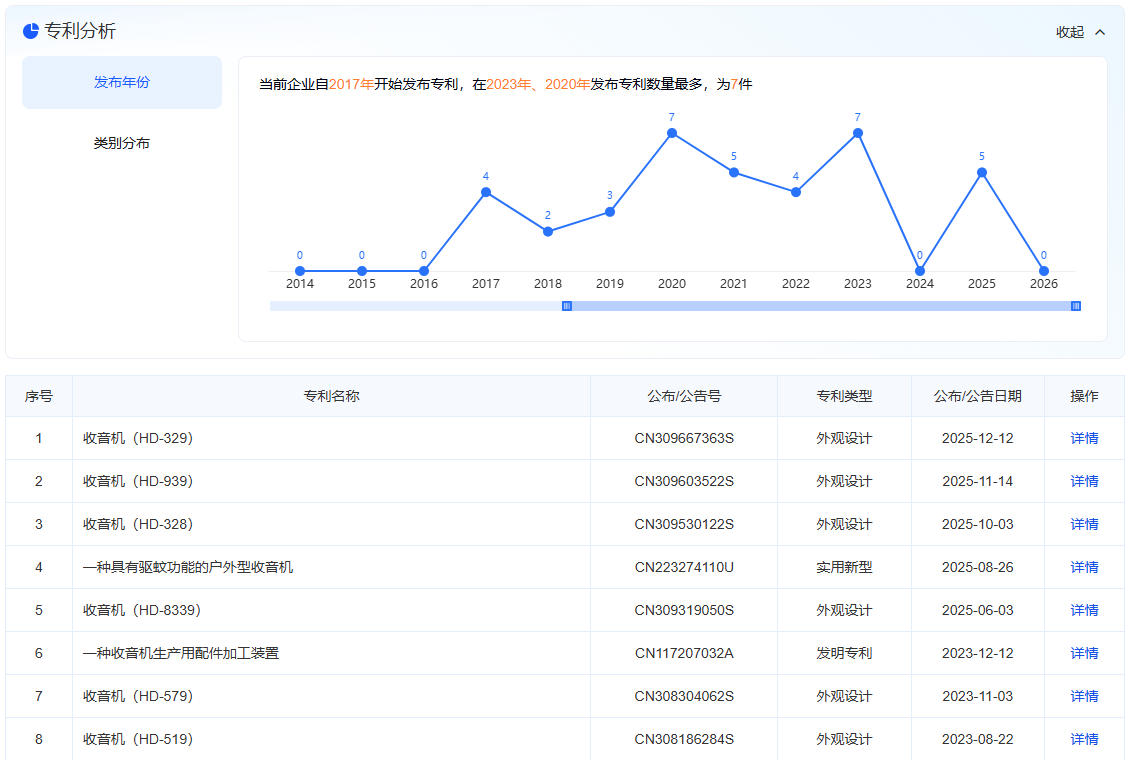The width and height of the screenshot is (1131, 760).
Task: View 详情 for 一种具有驱蚊功能的户外型收音机
Action: (1084, 567)
